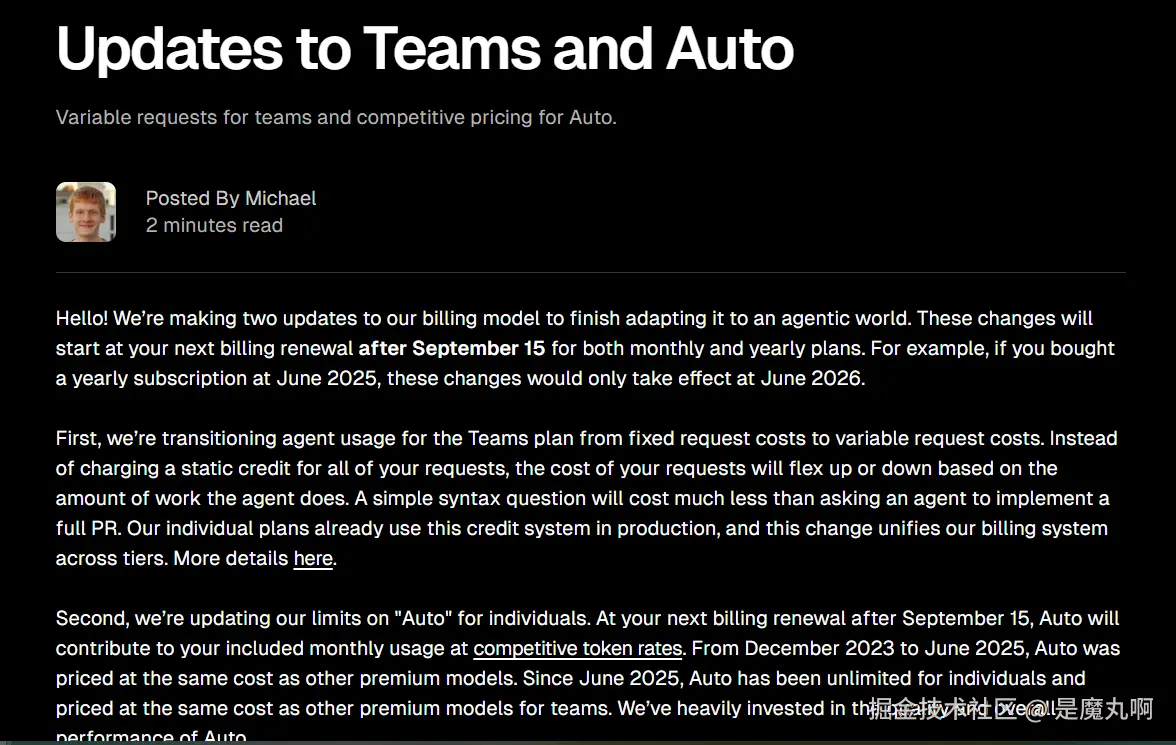The width and height of the screenshot is (1176, 745).
Task: Open the "here" link for more details
Action: 313,558
